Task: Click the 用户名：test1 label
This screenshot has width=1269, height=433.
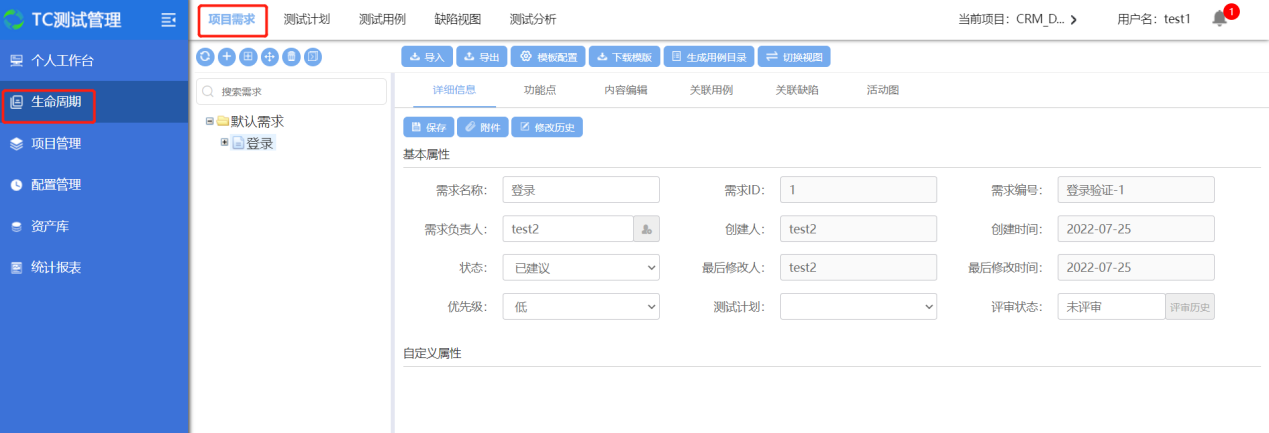Action: pos(1154,19)
